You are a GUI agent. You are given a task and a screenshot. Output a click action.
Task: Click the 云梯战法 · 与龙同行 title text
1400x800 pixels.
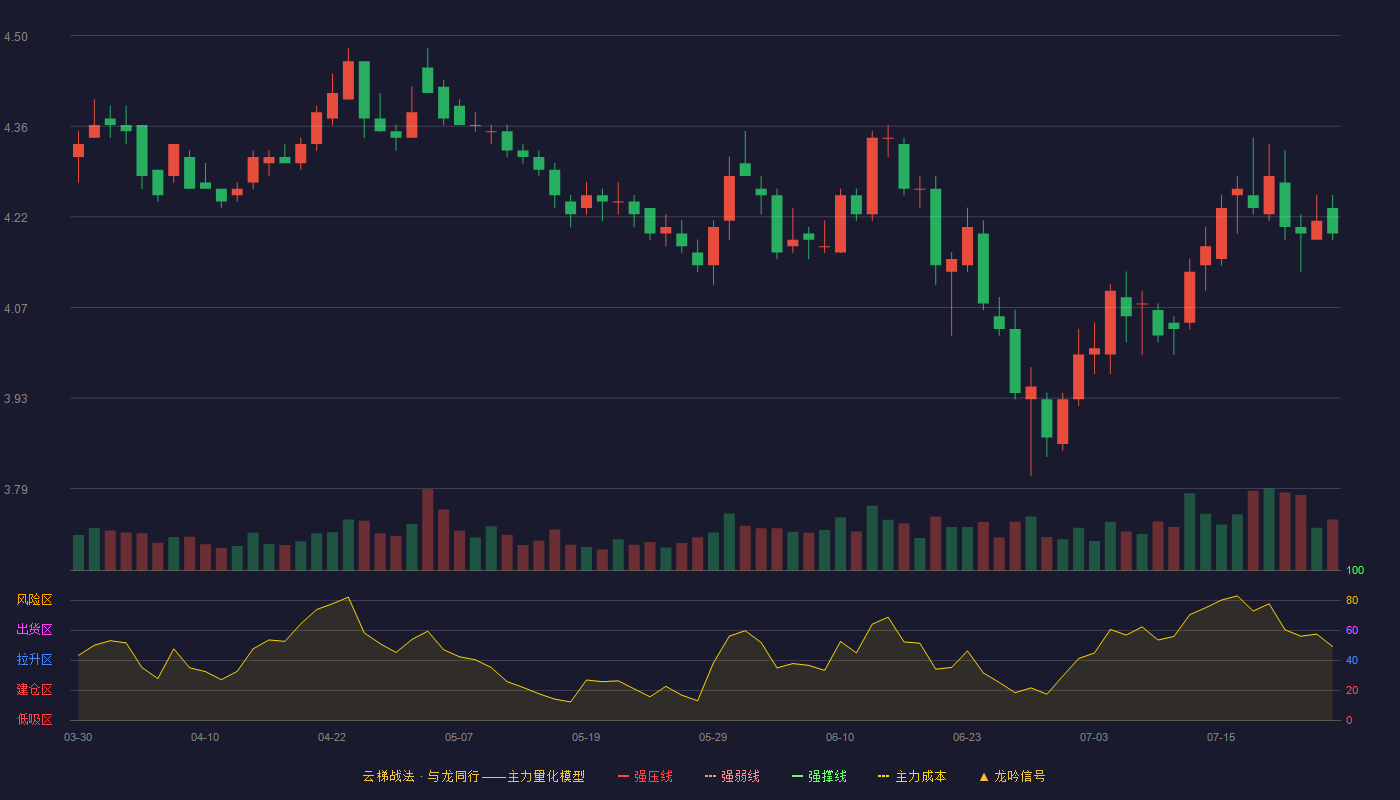click(x=420, y=776)
